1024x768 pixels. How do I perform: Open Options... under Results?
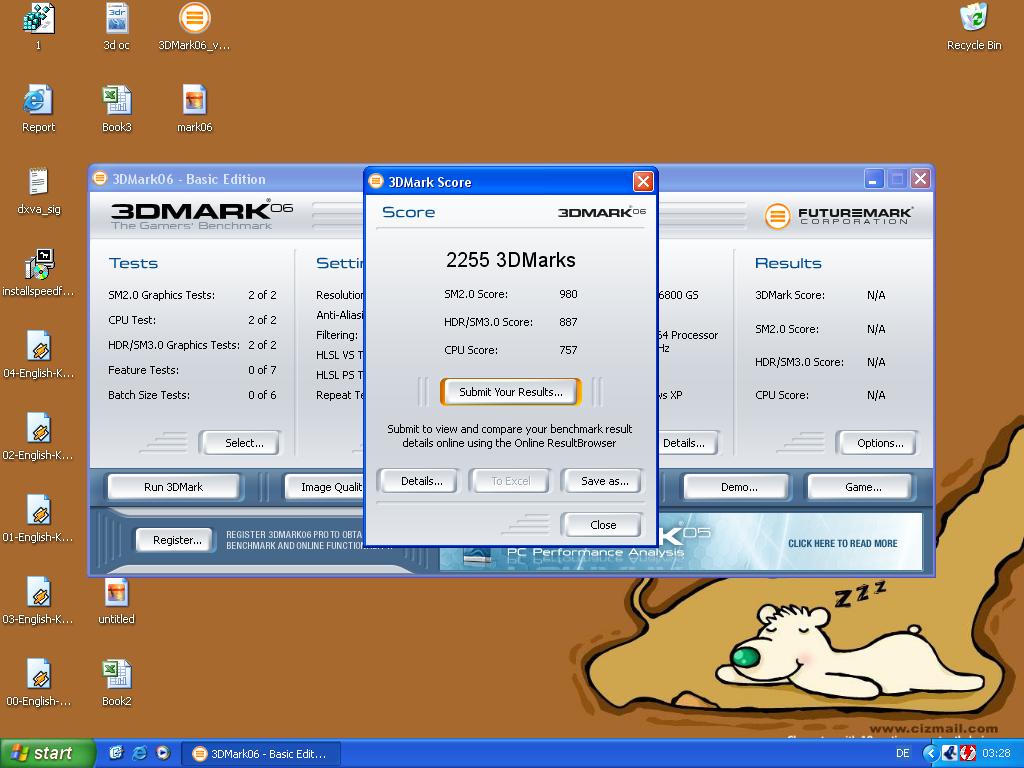(x=880, y=443)
